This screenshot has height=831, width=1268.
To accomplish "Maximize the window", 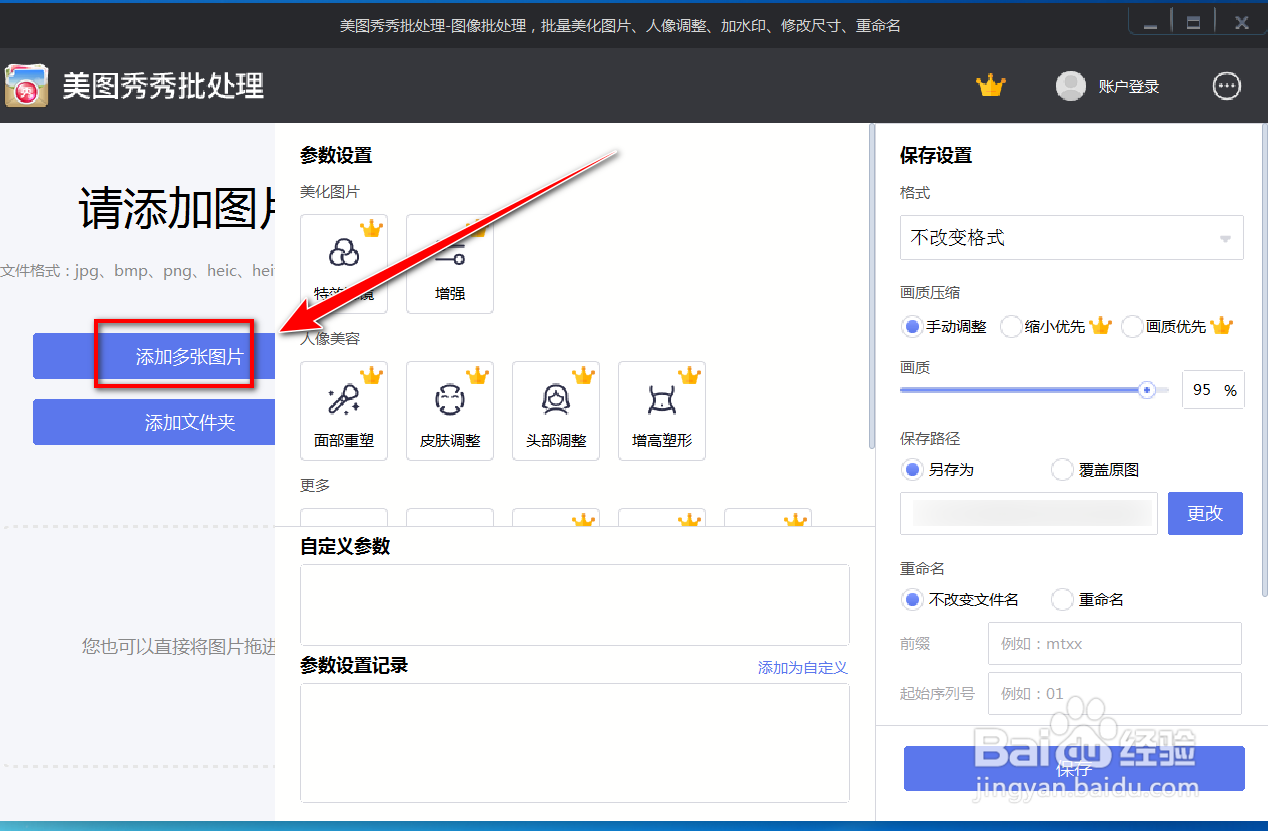I will pos(1193,23).
